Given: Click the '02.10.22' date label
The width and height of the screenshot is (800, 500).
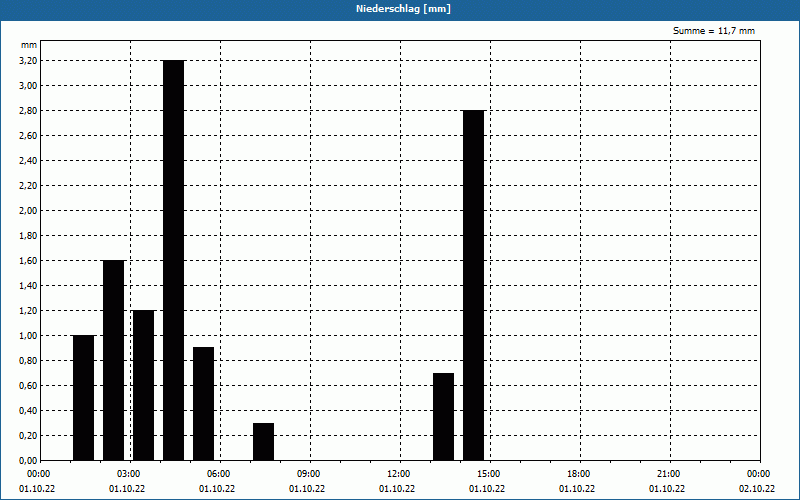Looking at the screenshot, I should pos(757,489).
